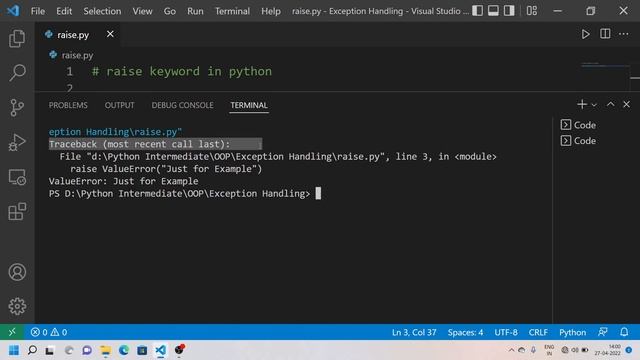This screenshot has height=360, width=640.
Task: Select language mode Python
Action: (x=572, y=332)
